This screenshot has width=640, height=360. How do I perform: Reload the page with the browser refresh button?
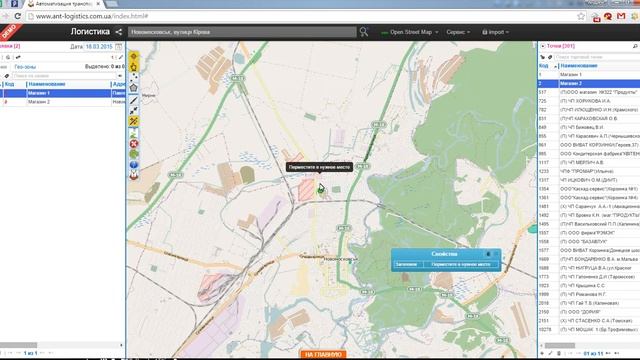tap(17, 16)
